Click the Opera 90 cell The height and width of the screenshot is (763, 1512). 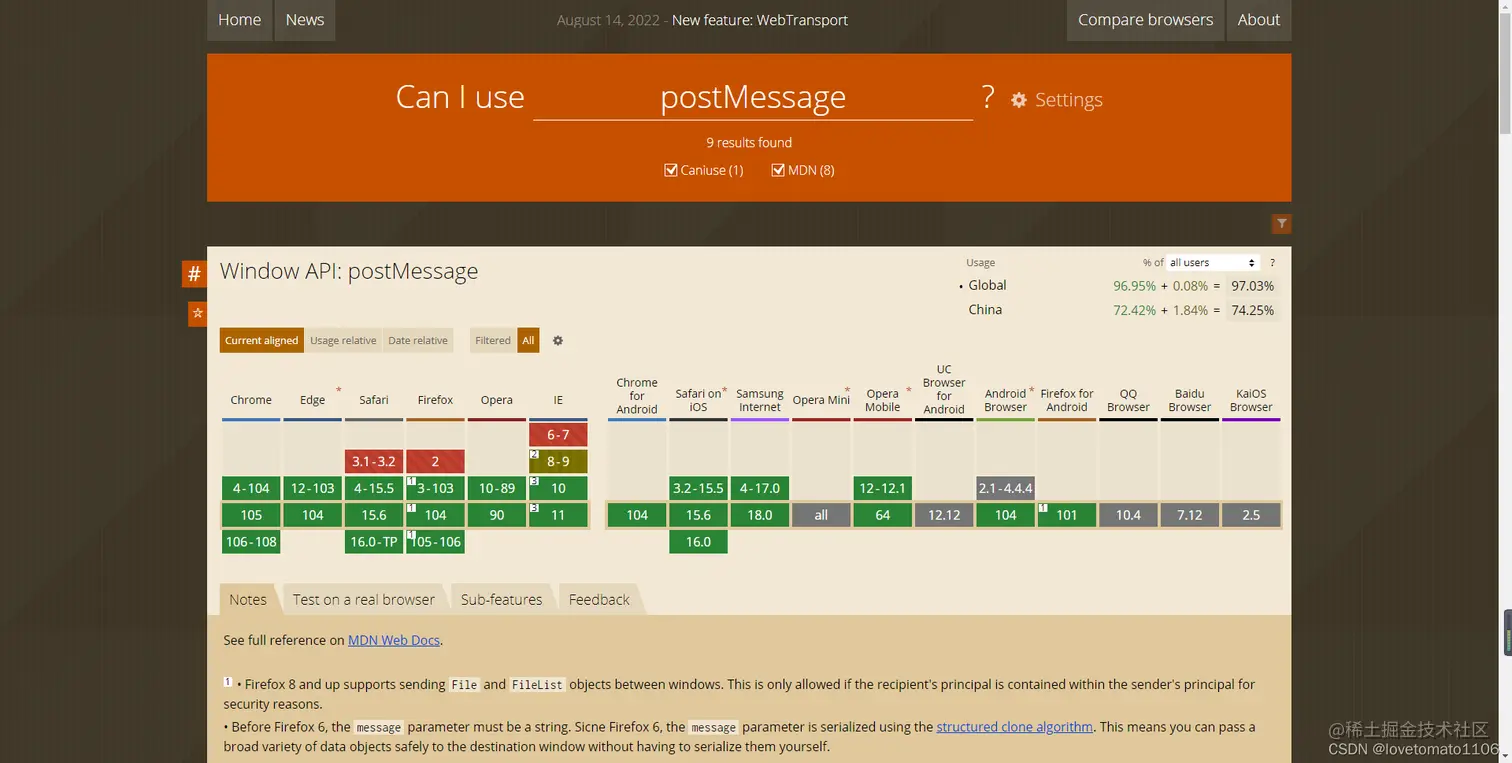click(497, 515)
